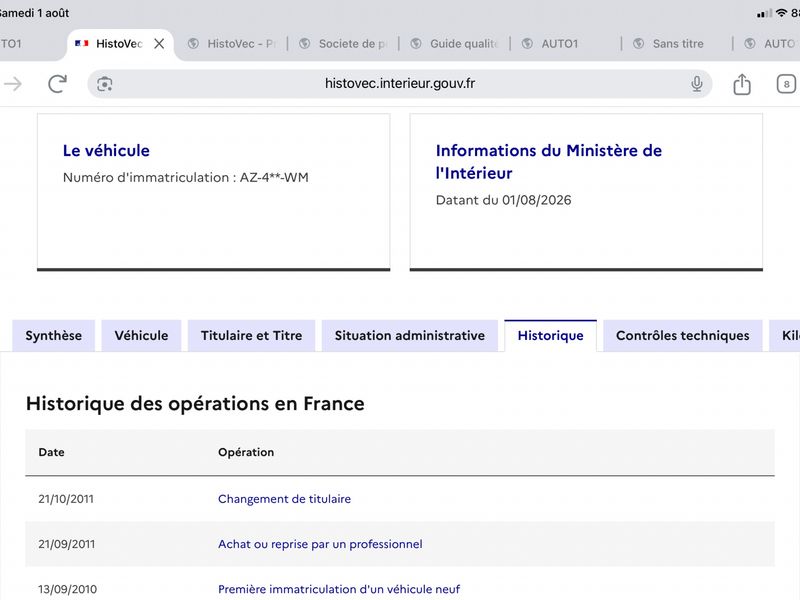Click the Date column header
The width and height of the screenshot is (800, 600).
(x=52, y=453)
